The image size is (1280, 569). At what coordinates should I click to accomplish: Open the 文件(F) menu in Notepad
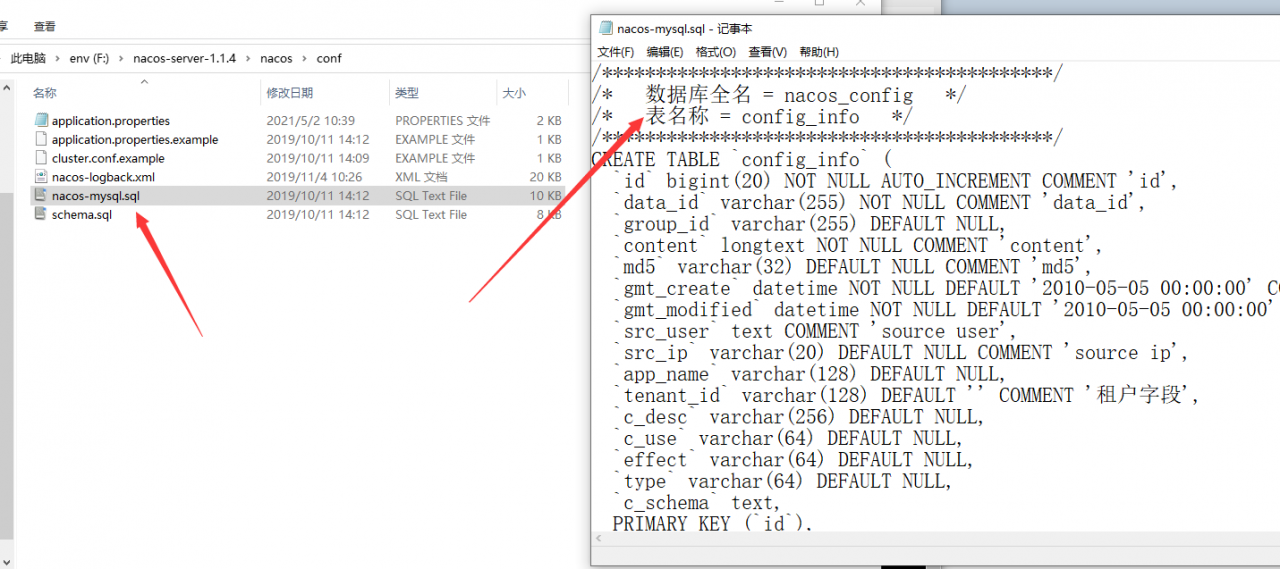coord(615,52)
